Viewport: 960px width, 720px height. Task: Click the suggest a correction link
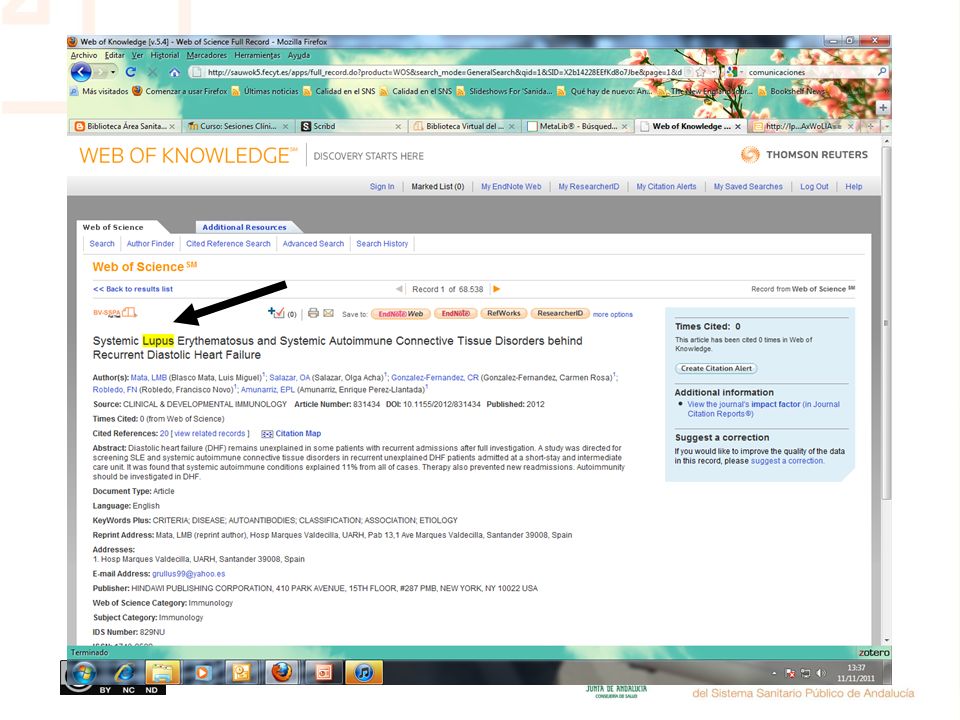click(787, 461)
